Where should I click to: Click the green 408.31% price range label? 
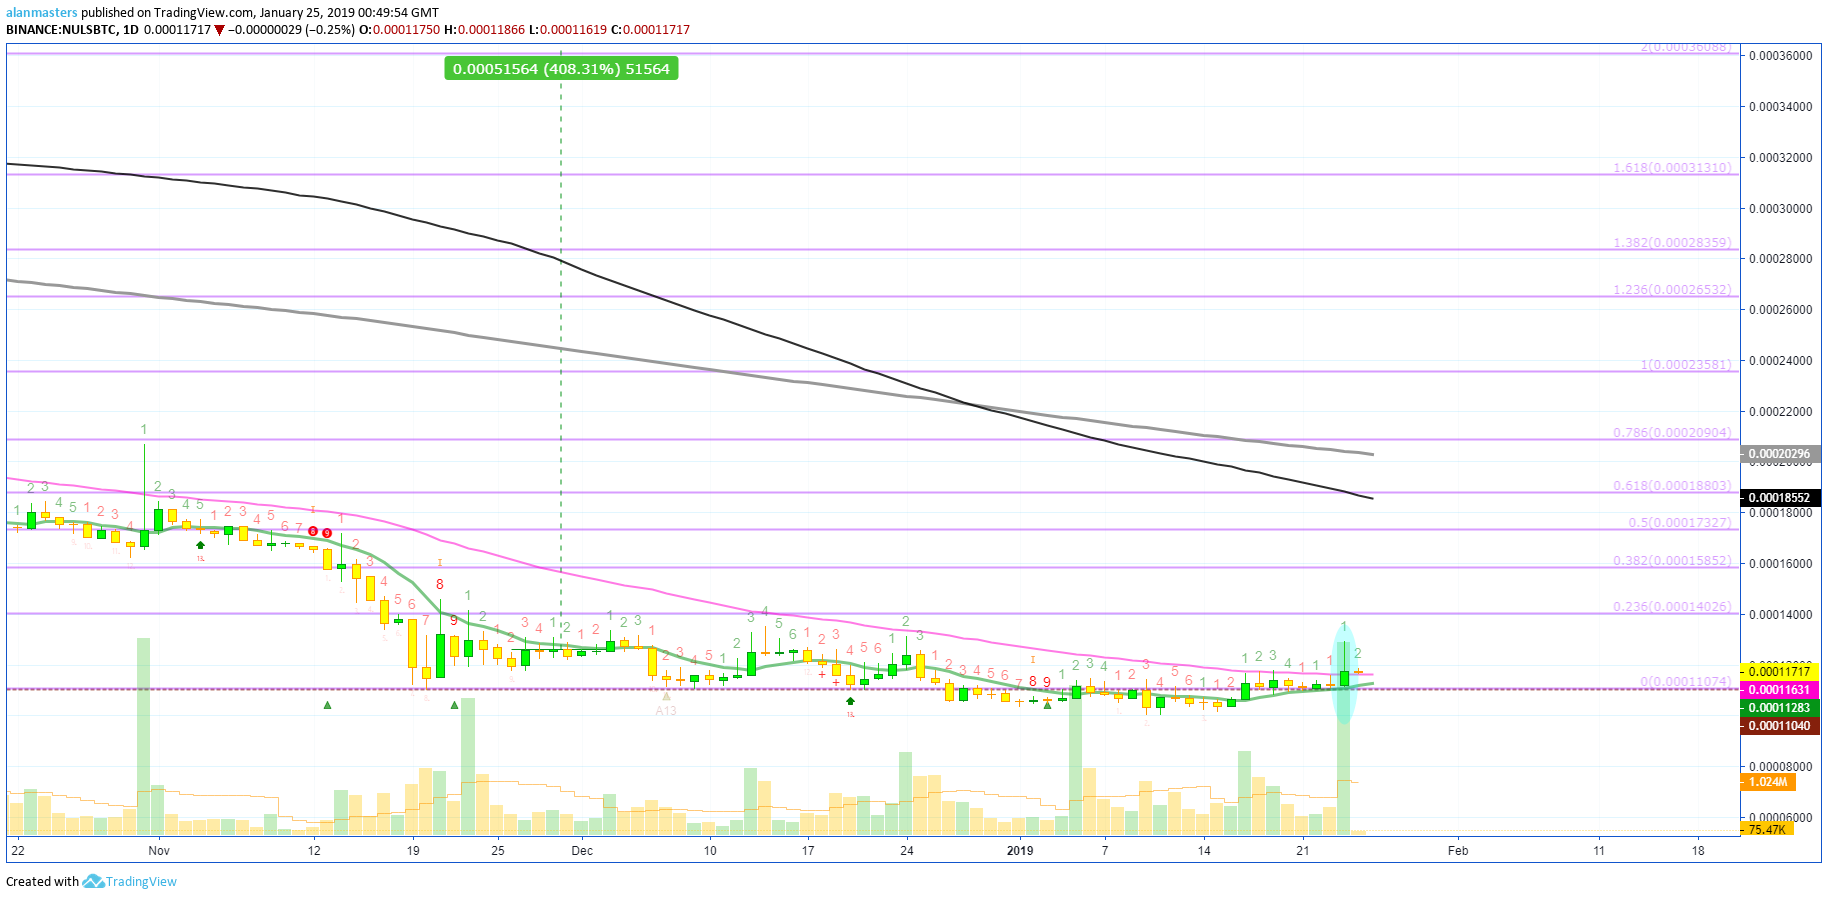(561, 69)
